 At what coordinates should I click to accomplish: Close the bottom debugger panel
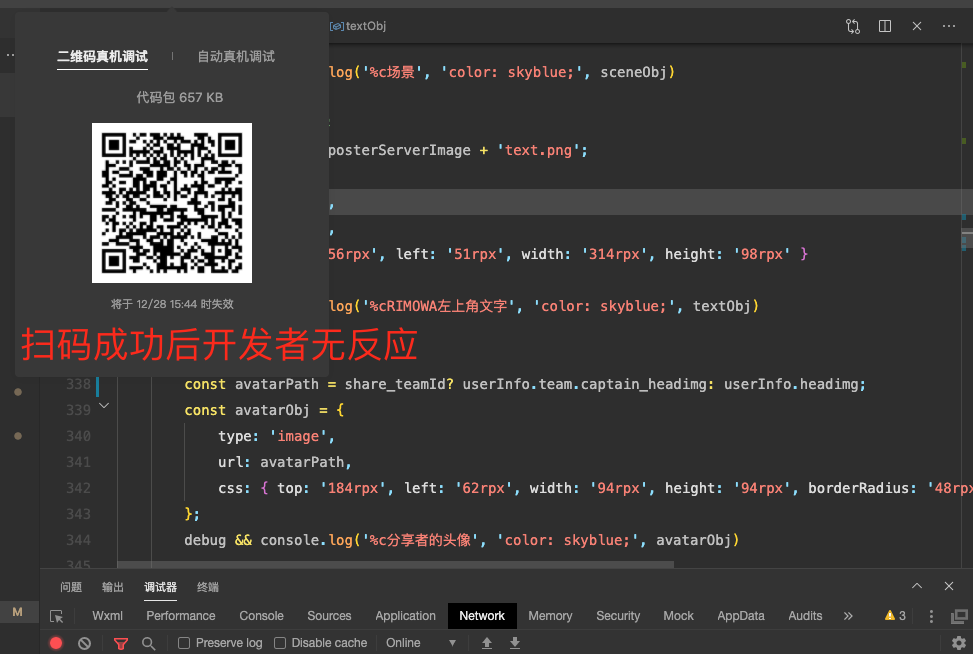[x=949, y=586]
